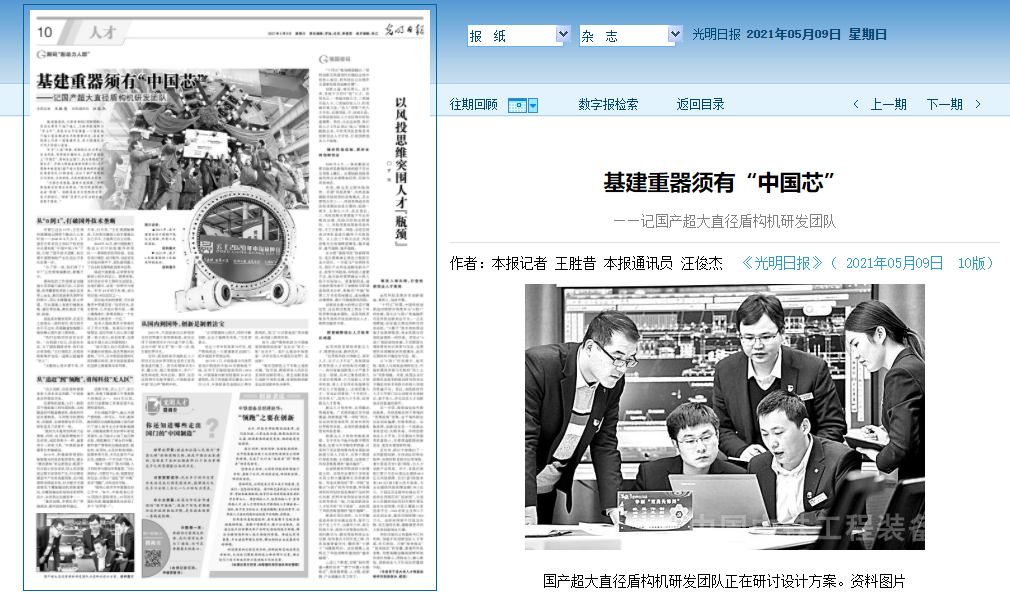Click the 《光明日报》 source link

point(785,263)
